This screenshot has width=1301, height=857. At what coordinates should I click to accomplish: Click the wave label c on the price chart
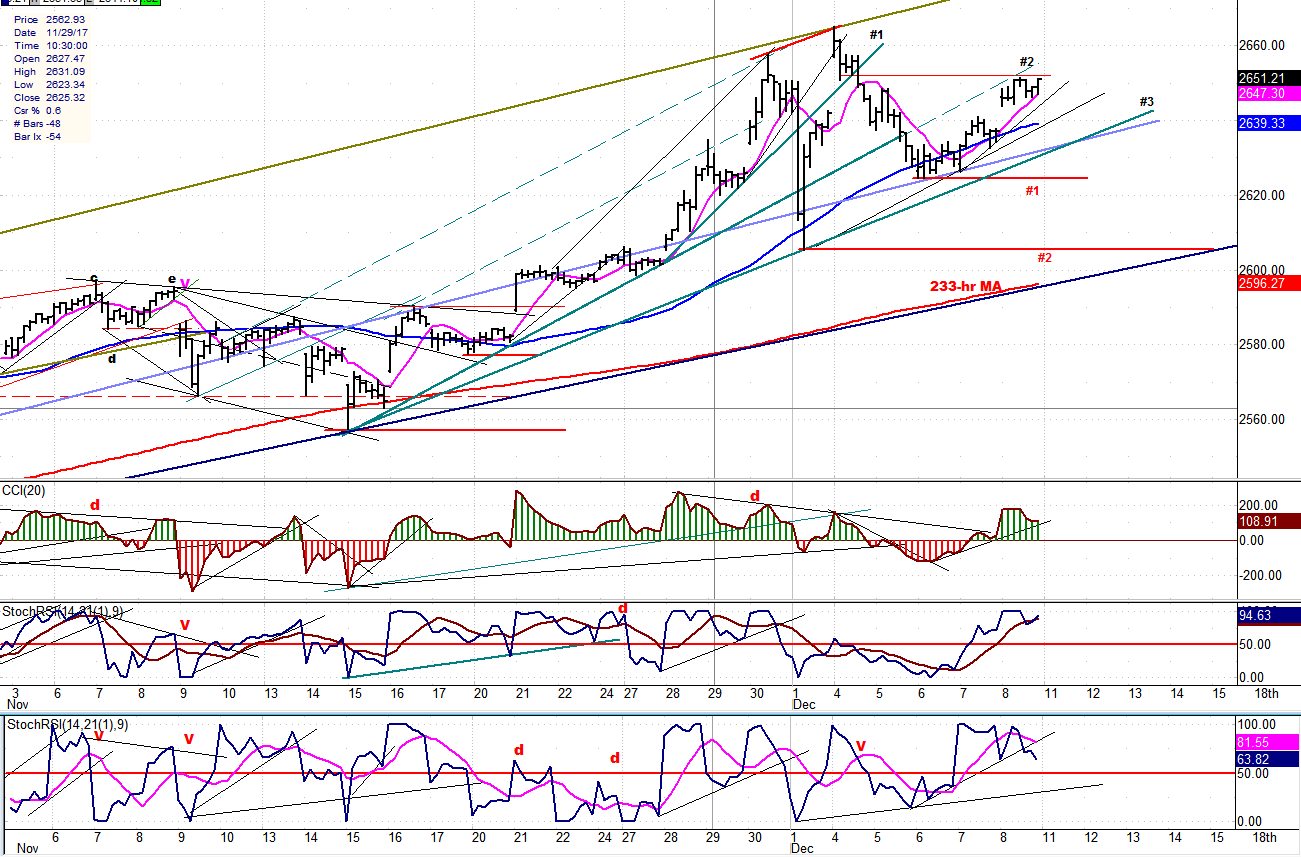point(94,279)
